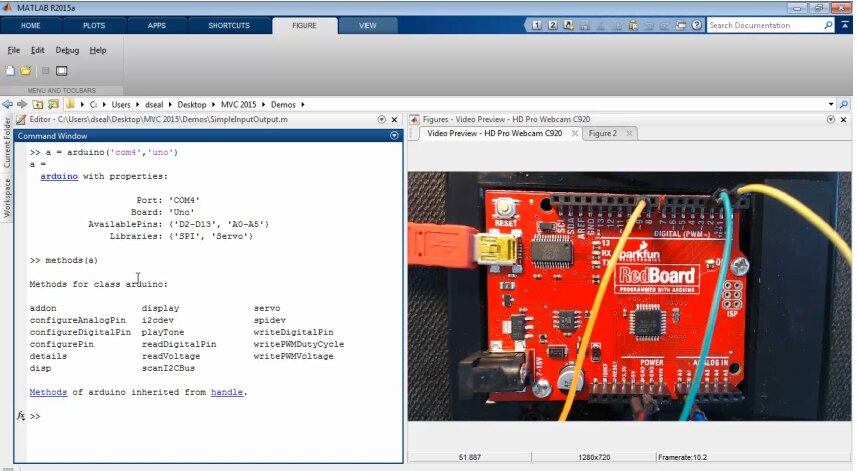The width and height of the screenshot is (858, 471).
Task: Click the shortcut 1 icon in quick access bar
Action: [537, 25]
